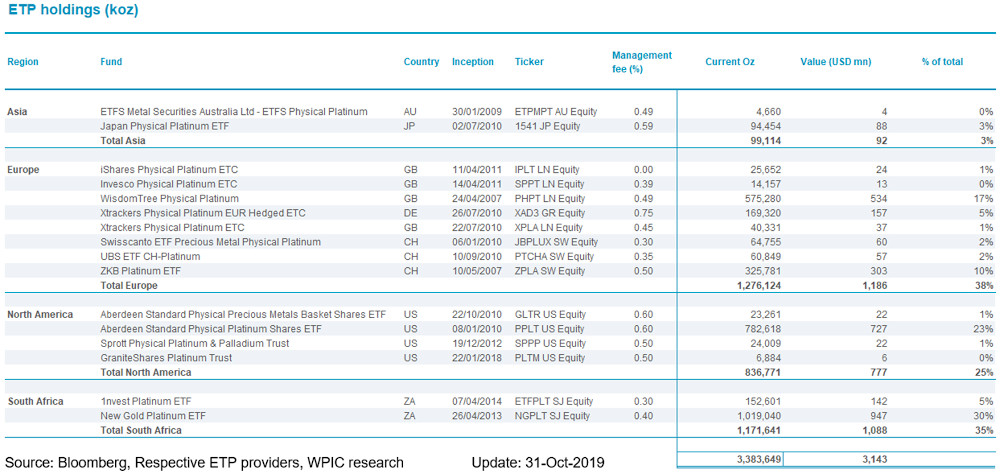Viewport: 1000px width, 474px height.
Task: Click the 'Country' column header
Action: tap(422, 62)
